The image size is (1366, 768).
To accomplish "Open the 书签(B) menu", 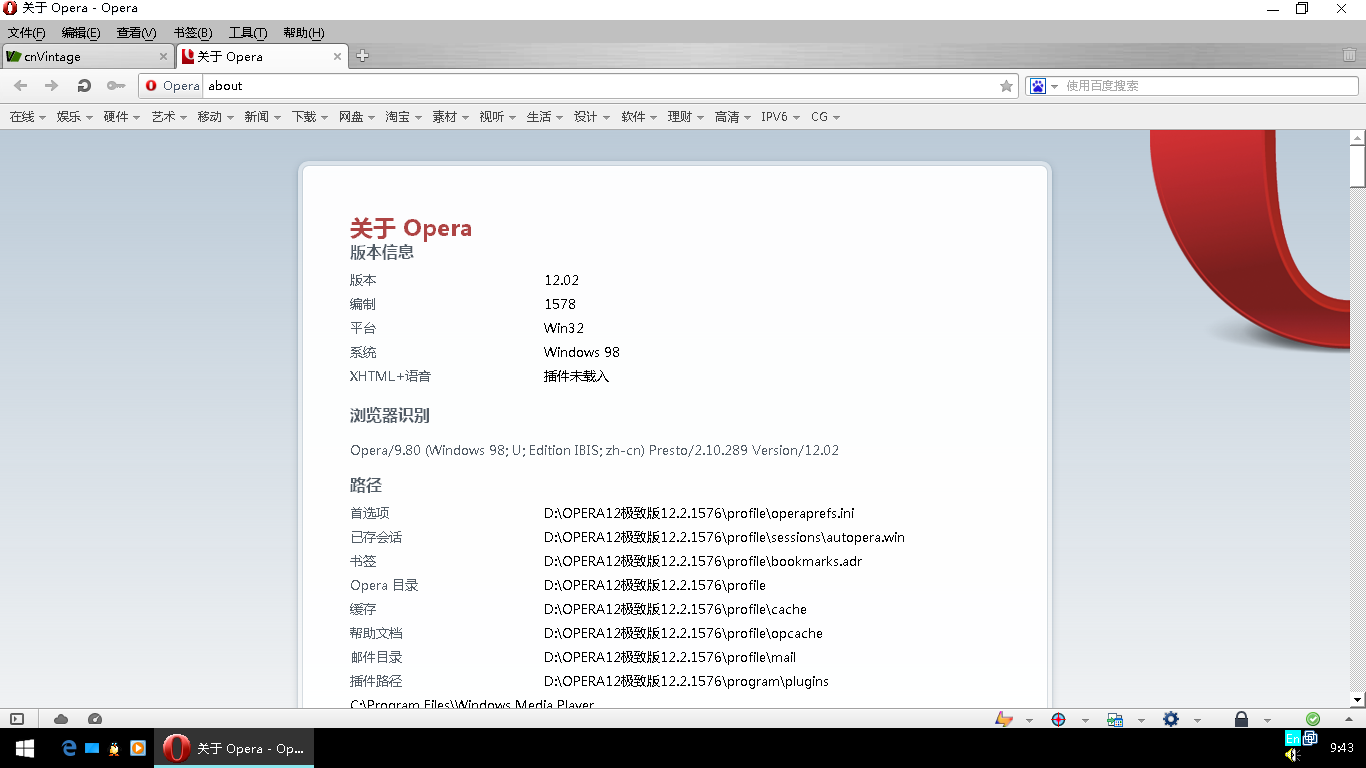I will click(x=192, y=33).
